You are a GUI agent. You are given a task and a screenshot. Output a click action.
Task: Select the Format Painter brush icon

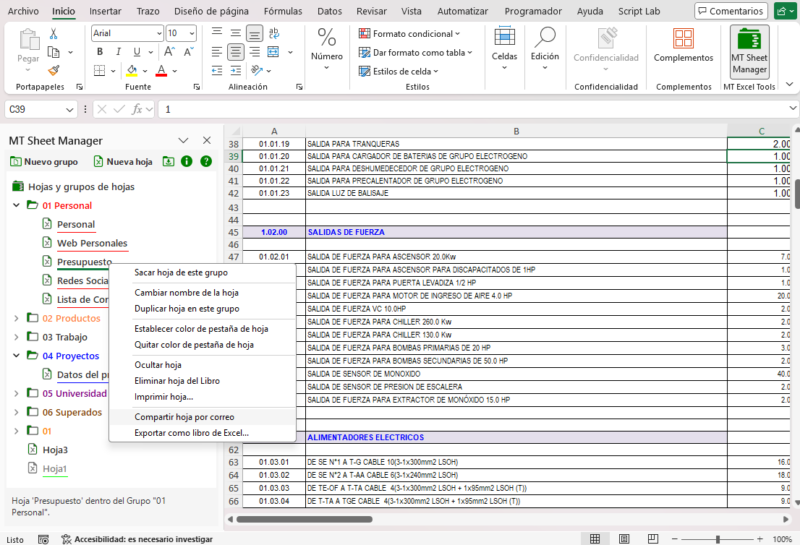coord(53,70)
